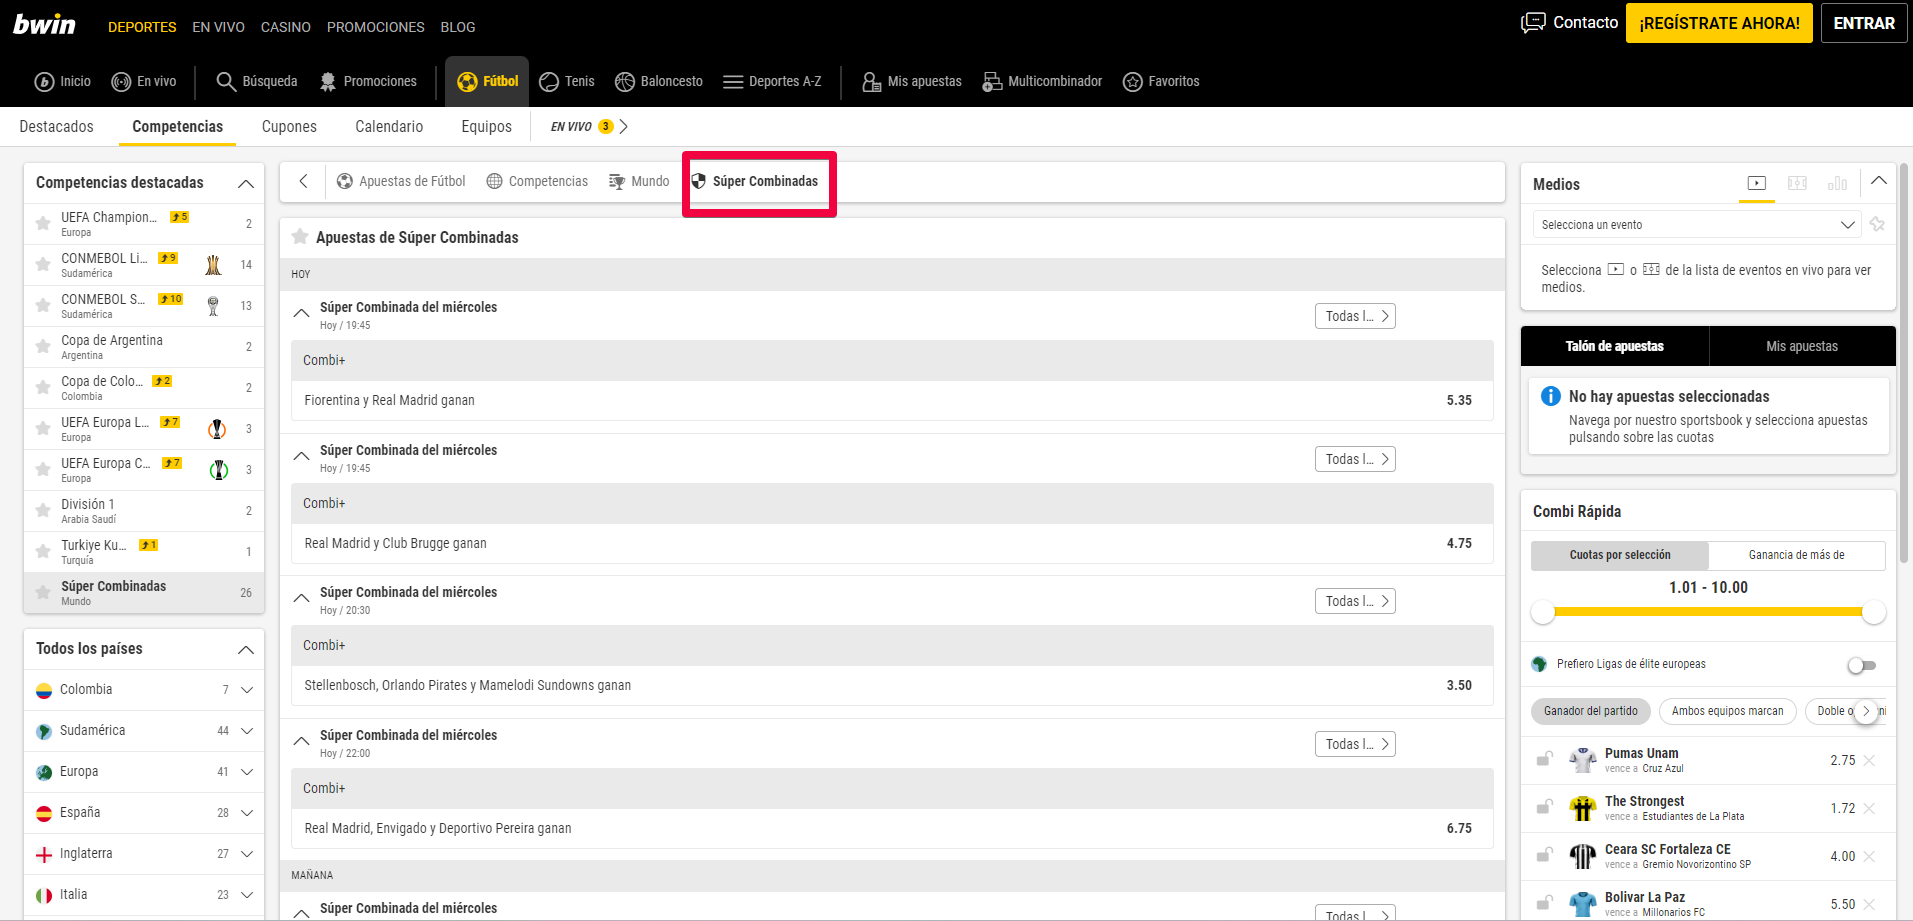
Task: Select the video media icon in Medios
Action: point(1757,183)
